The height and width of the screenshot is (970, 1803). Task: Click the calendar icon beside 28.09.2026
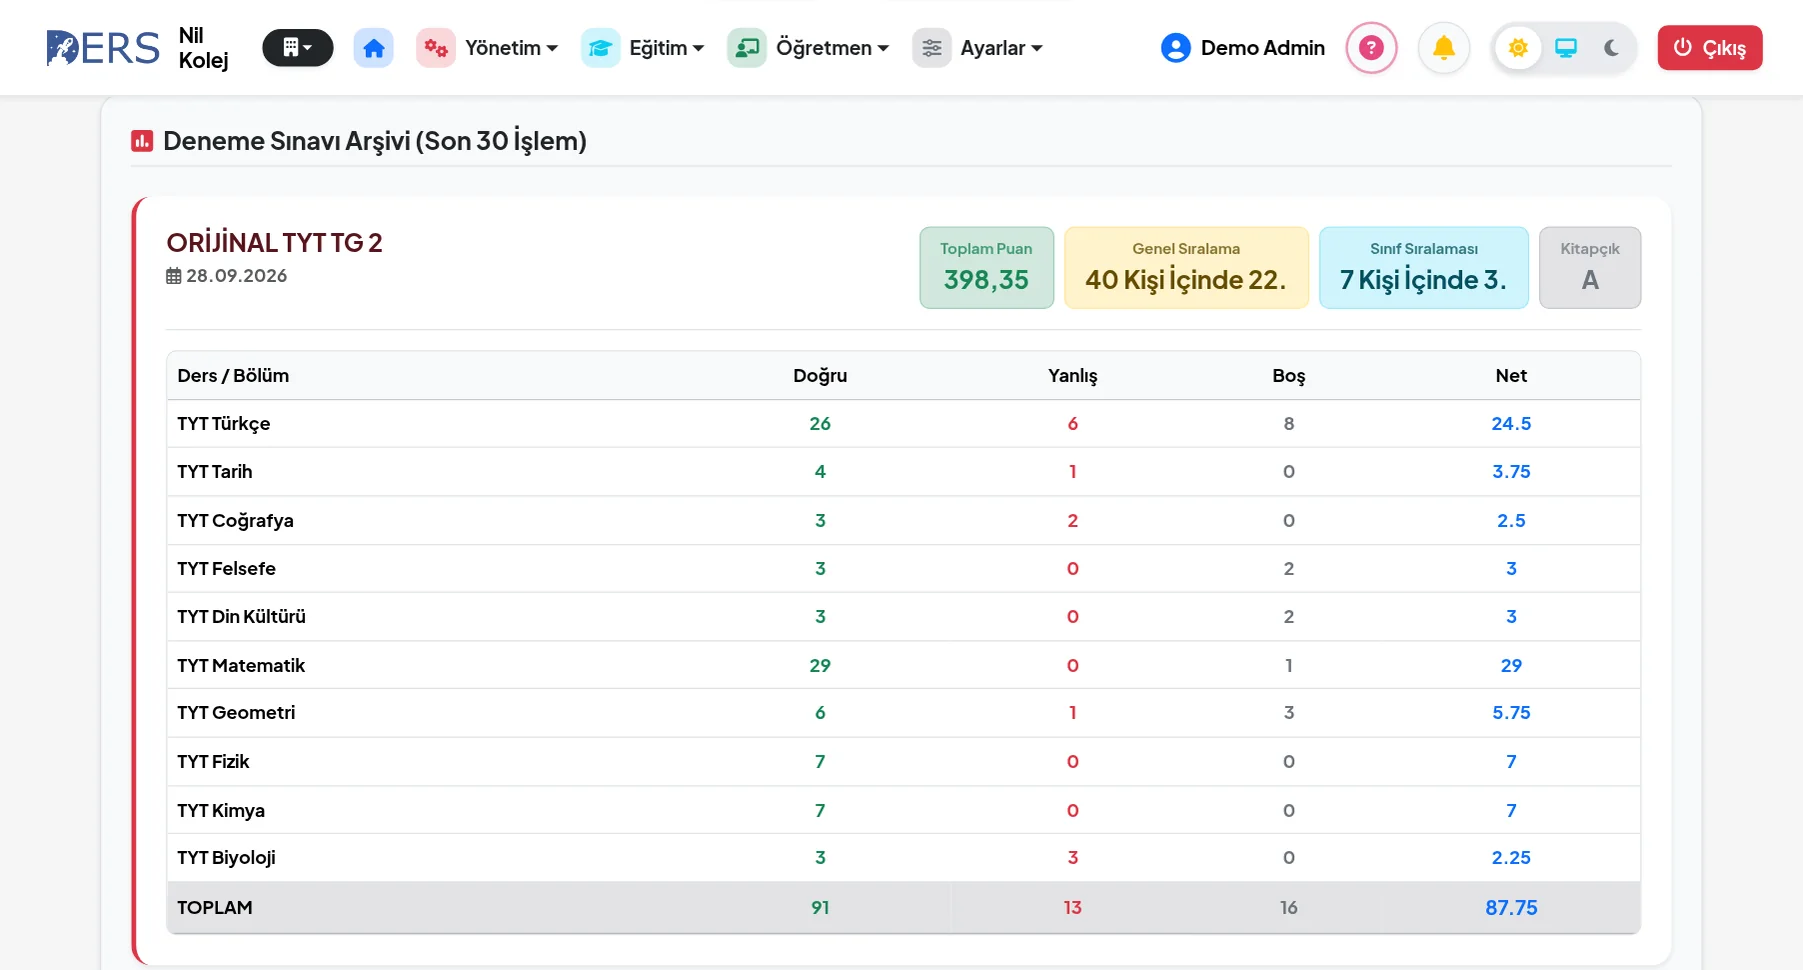tap(174, 276)
